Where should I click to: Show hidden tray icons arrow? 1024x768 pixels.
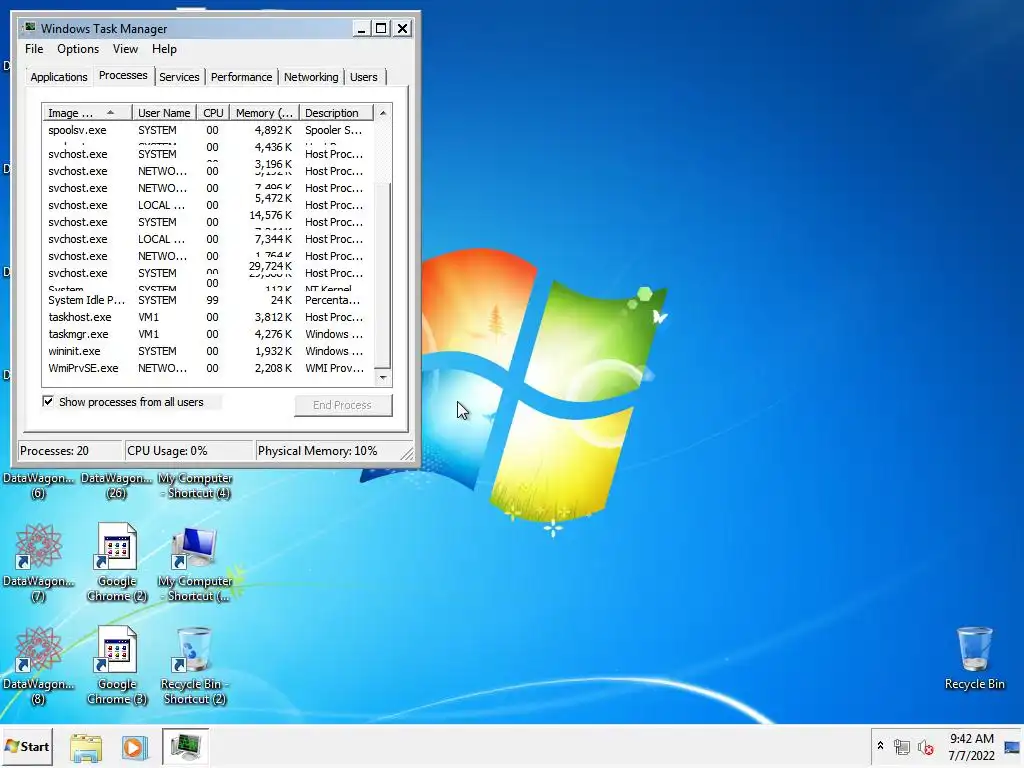[880, 746]
